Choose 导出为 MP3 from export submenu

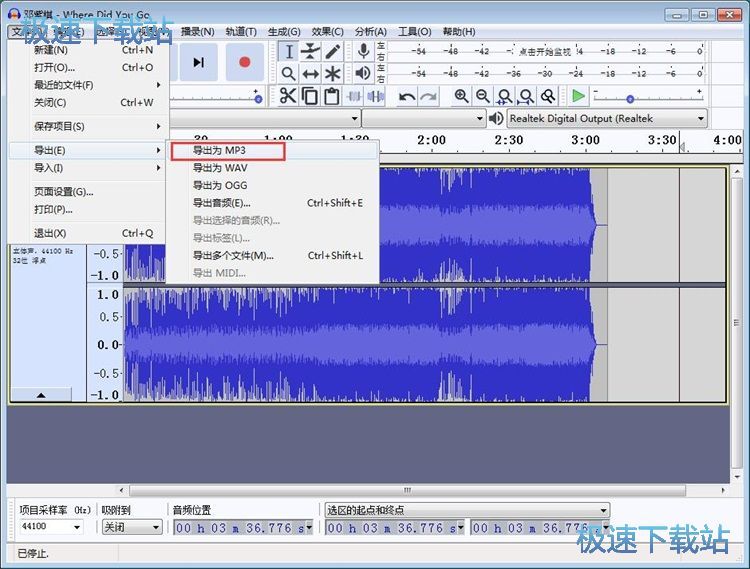pos(272,150)
